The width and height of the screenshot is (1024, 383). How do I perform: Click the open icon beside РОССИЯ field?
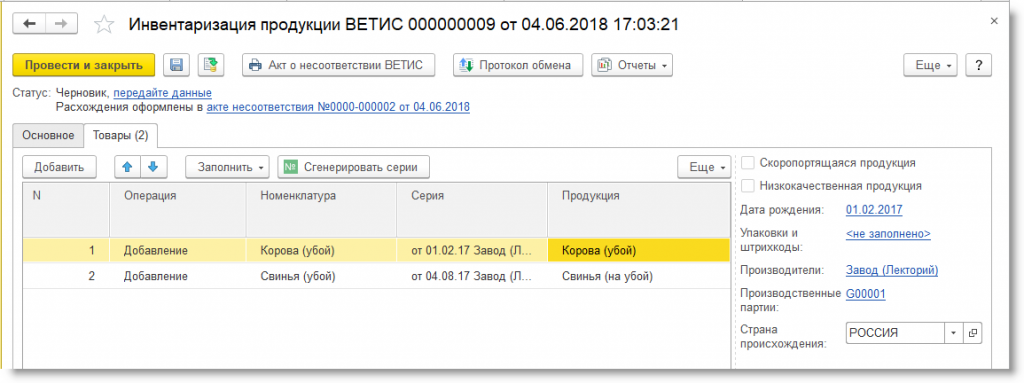(972, 333)
